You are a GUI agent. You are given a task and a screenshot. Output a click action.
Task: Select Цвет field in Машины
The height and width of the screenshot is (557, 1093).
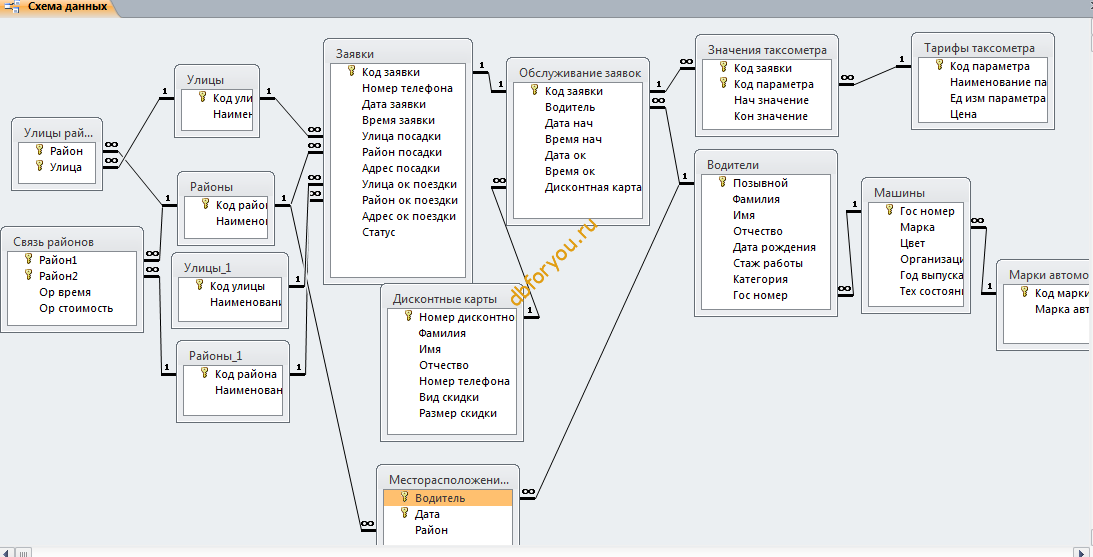click(916, 243)
